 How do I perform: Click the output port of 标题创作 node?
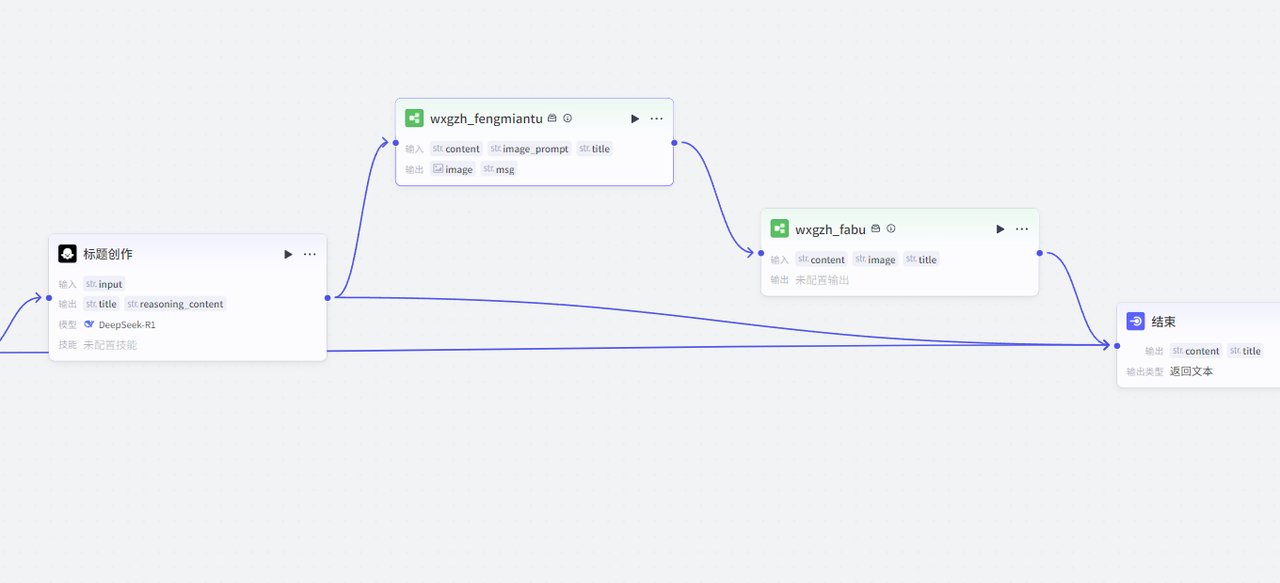pos(328,297)
